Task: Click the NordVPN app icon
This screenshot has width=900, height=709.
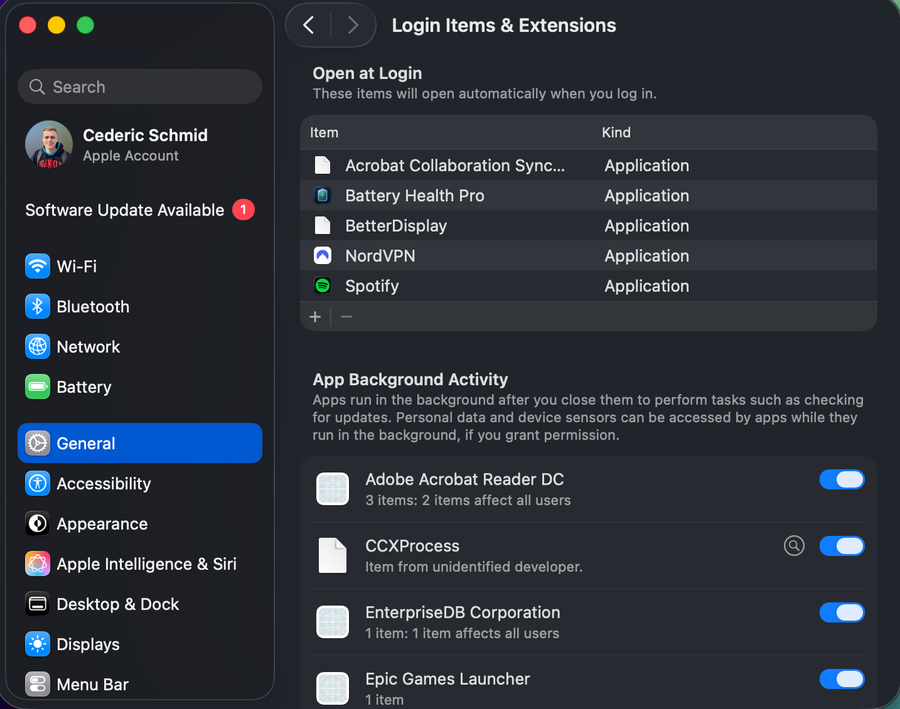Action: click(323, 255)
